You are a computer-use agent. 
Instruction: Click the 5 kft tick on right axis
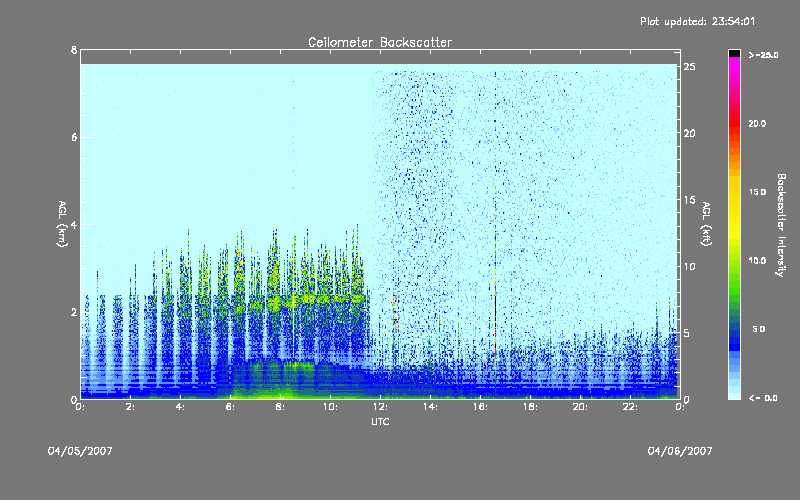[x=687, y=333]
